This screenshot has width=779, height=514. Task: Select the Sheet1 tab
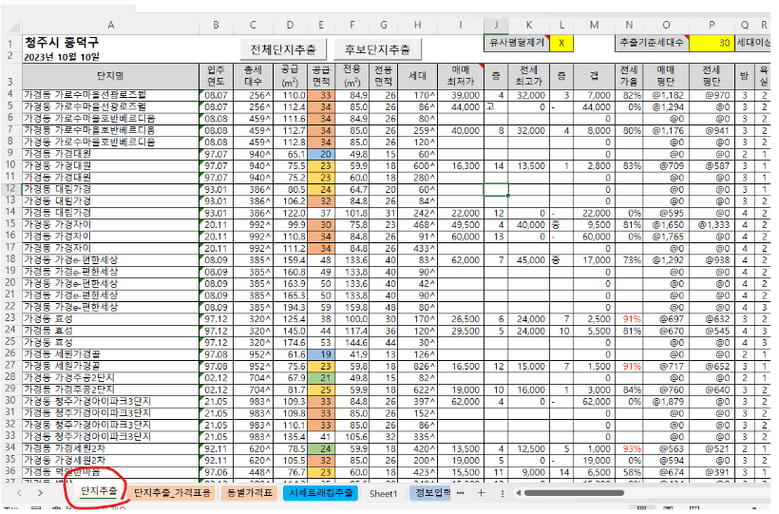click(x=383, y=494)
